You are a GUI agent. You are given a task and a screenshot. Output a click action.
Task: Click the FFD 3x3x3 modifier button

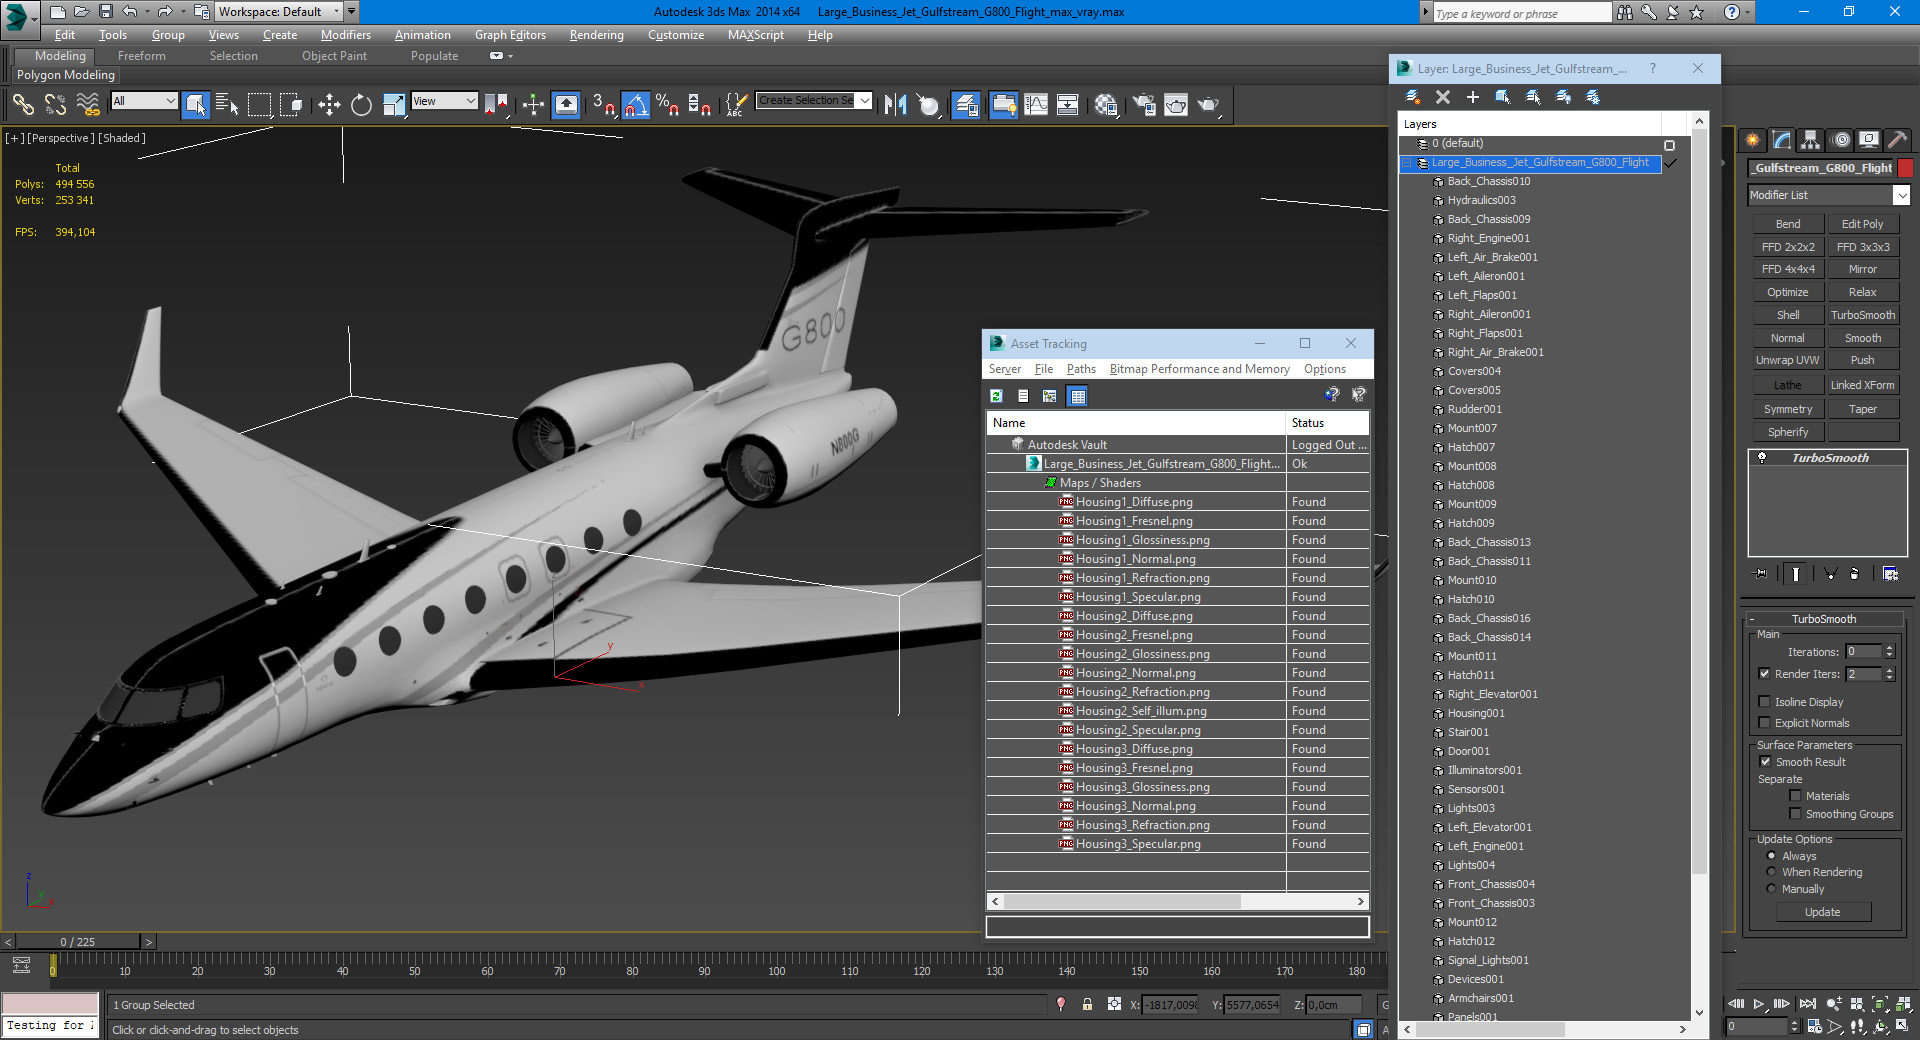click(1862, 247)
